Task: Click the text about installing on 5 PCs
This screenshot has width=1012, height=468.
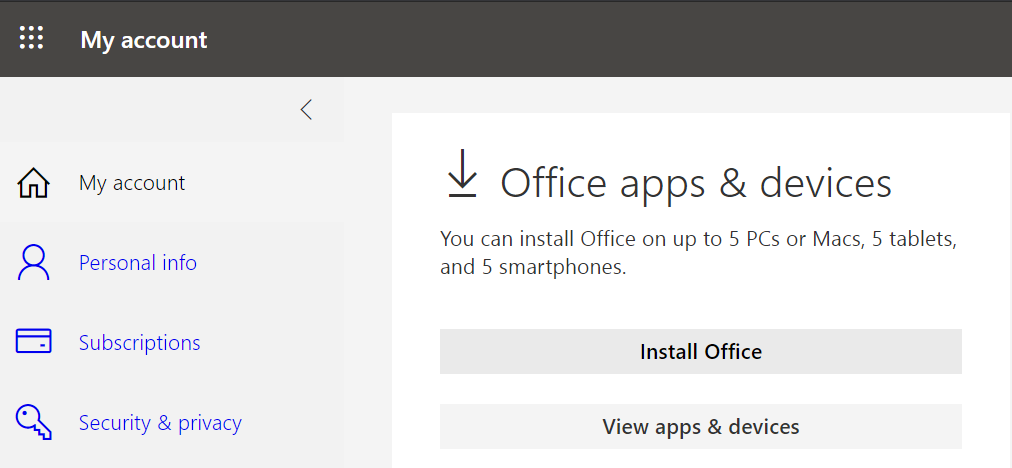Action: pos(698,253)
